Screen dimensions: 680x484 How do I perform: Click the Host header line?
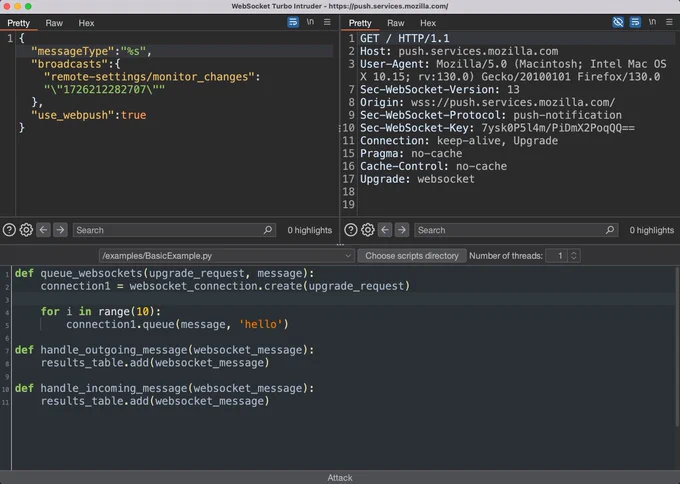click(459, 51)
